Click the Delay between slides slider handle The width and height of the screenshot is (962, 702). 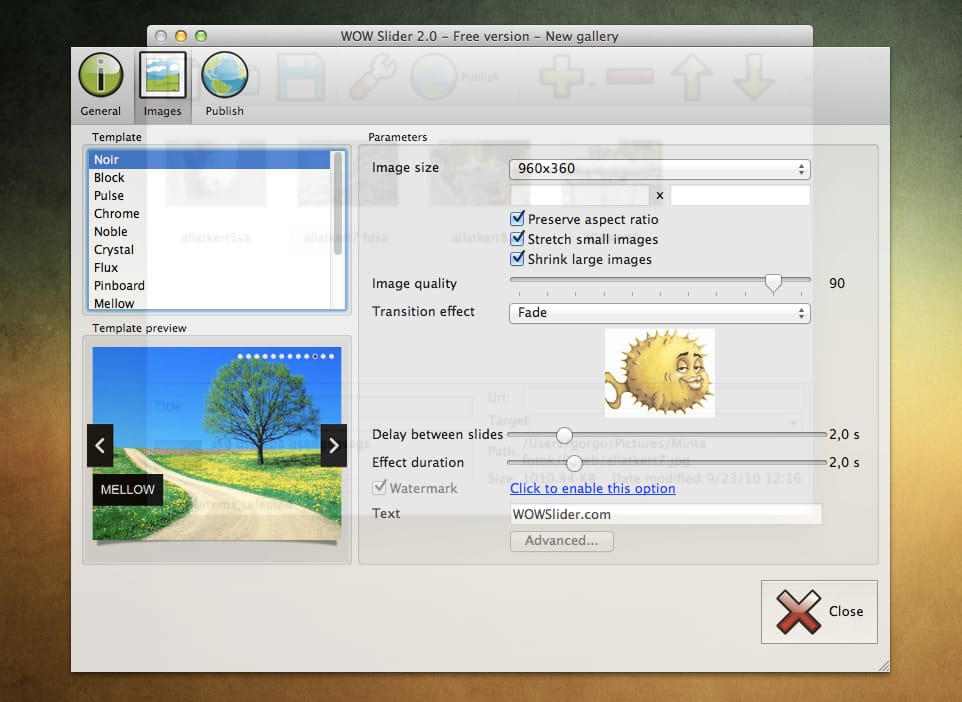point(564,434)
